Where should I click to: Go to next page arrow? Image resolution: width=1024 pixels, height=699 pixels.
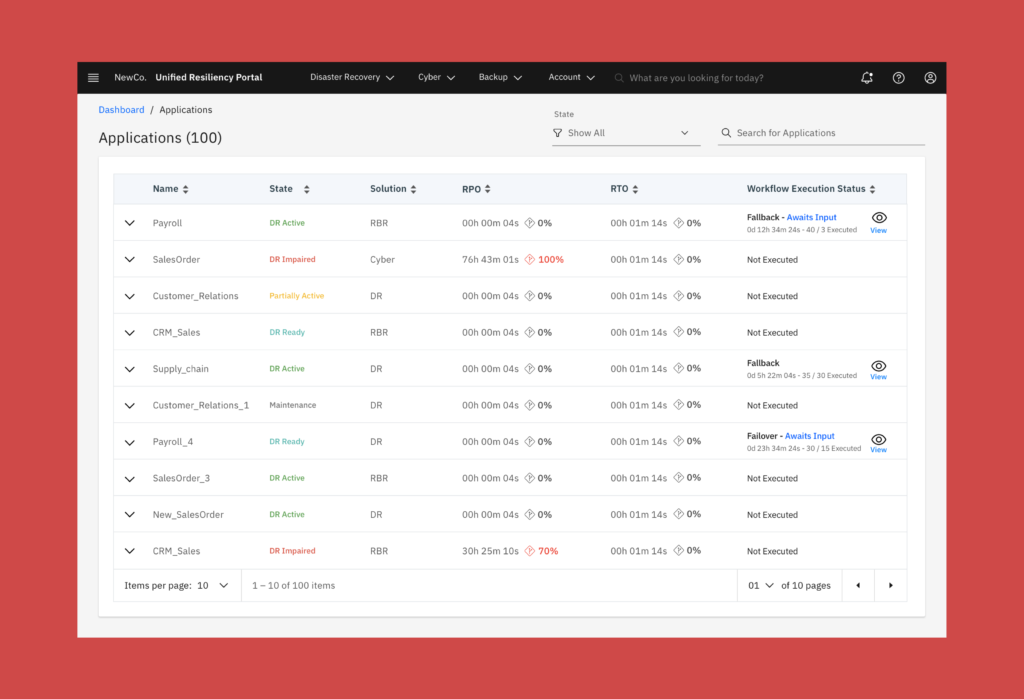[x=890, y=586]
